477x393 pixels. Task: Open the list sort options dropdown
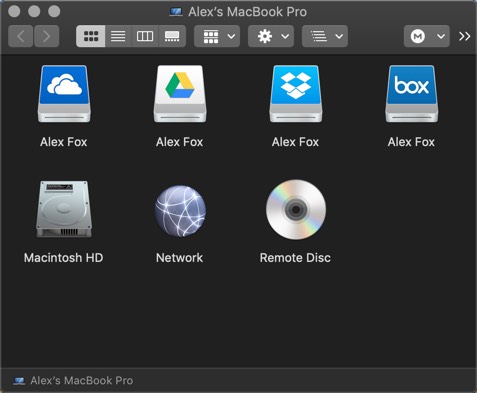[325, 36]
